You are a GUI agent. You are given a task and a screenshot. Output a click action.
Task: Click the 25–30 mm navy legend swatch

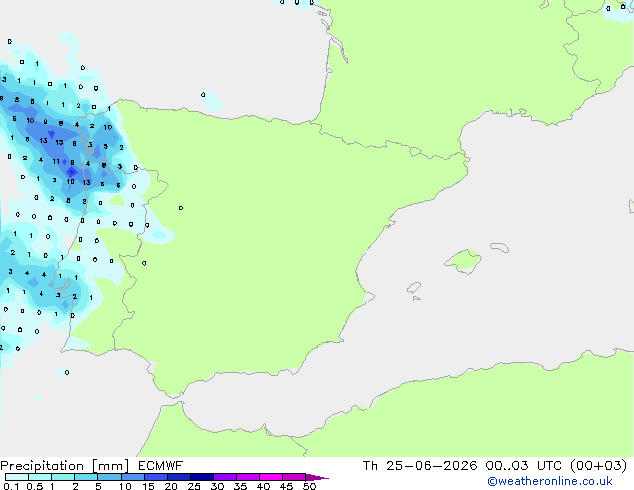point(201,477)
